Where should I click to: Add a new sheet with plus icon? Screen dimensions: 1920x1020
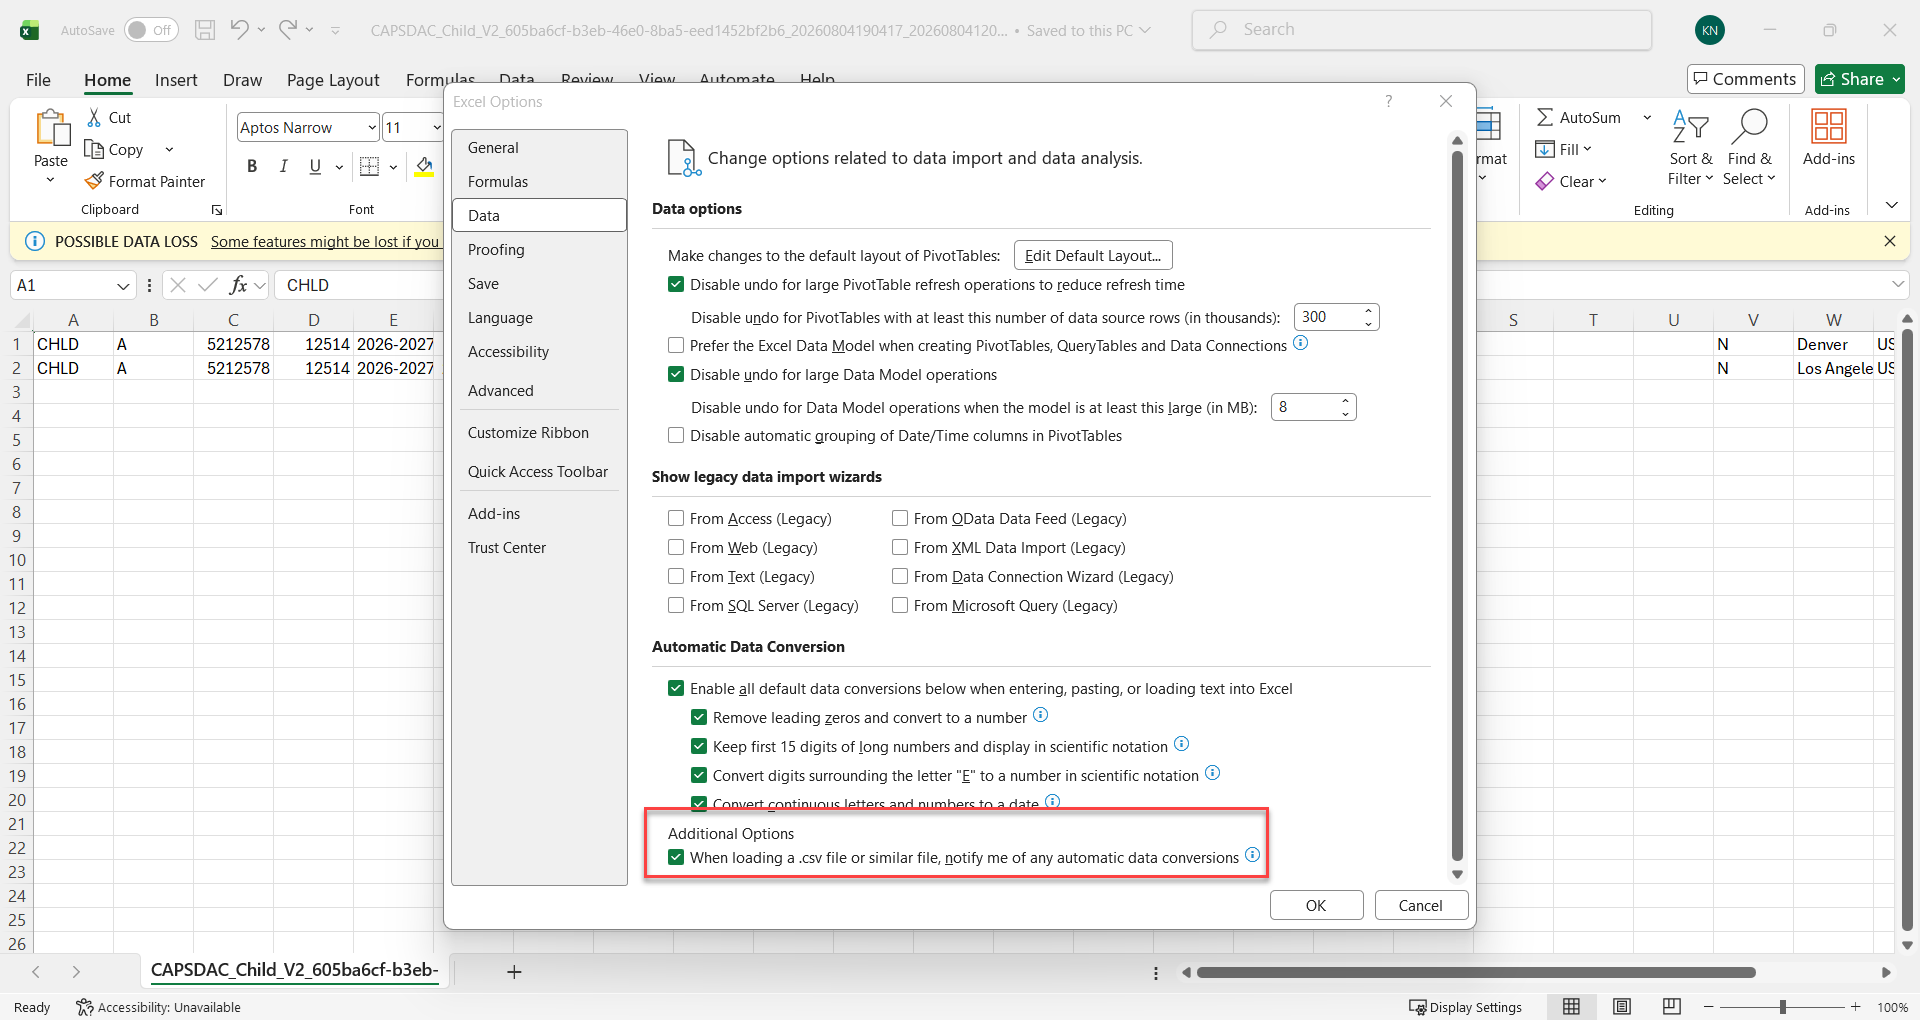click(514, 972)
